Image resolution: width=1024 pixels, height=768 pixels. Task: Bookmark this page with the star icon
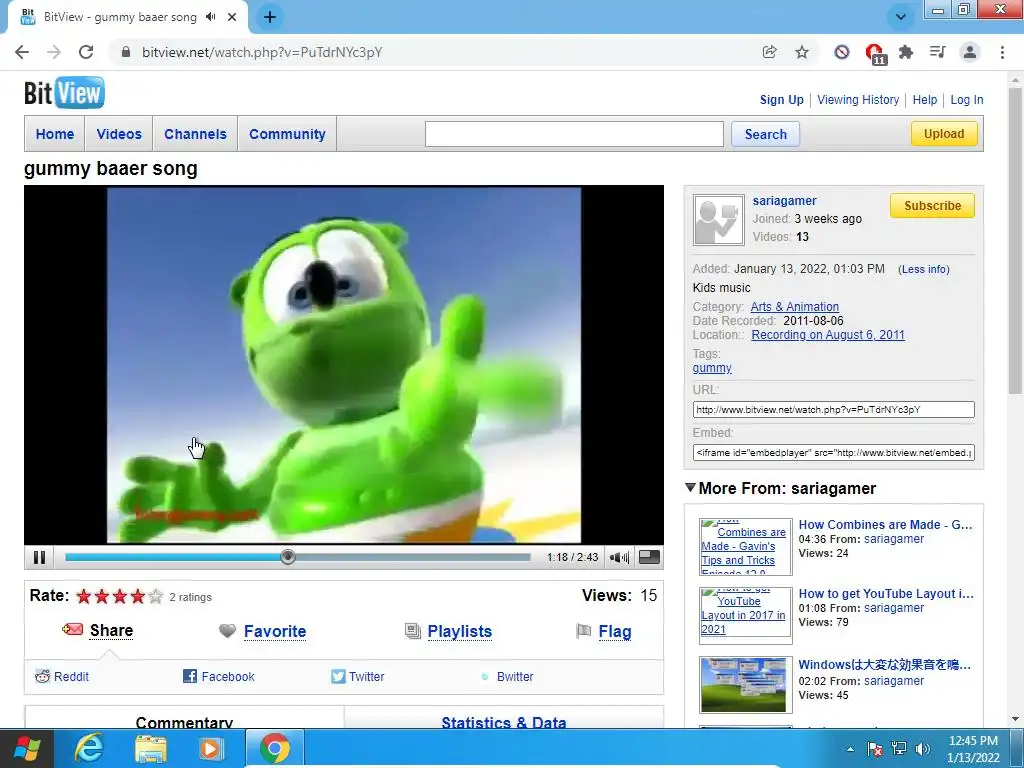click(x=802, y=52)
